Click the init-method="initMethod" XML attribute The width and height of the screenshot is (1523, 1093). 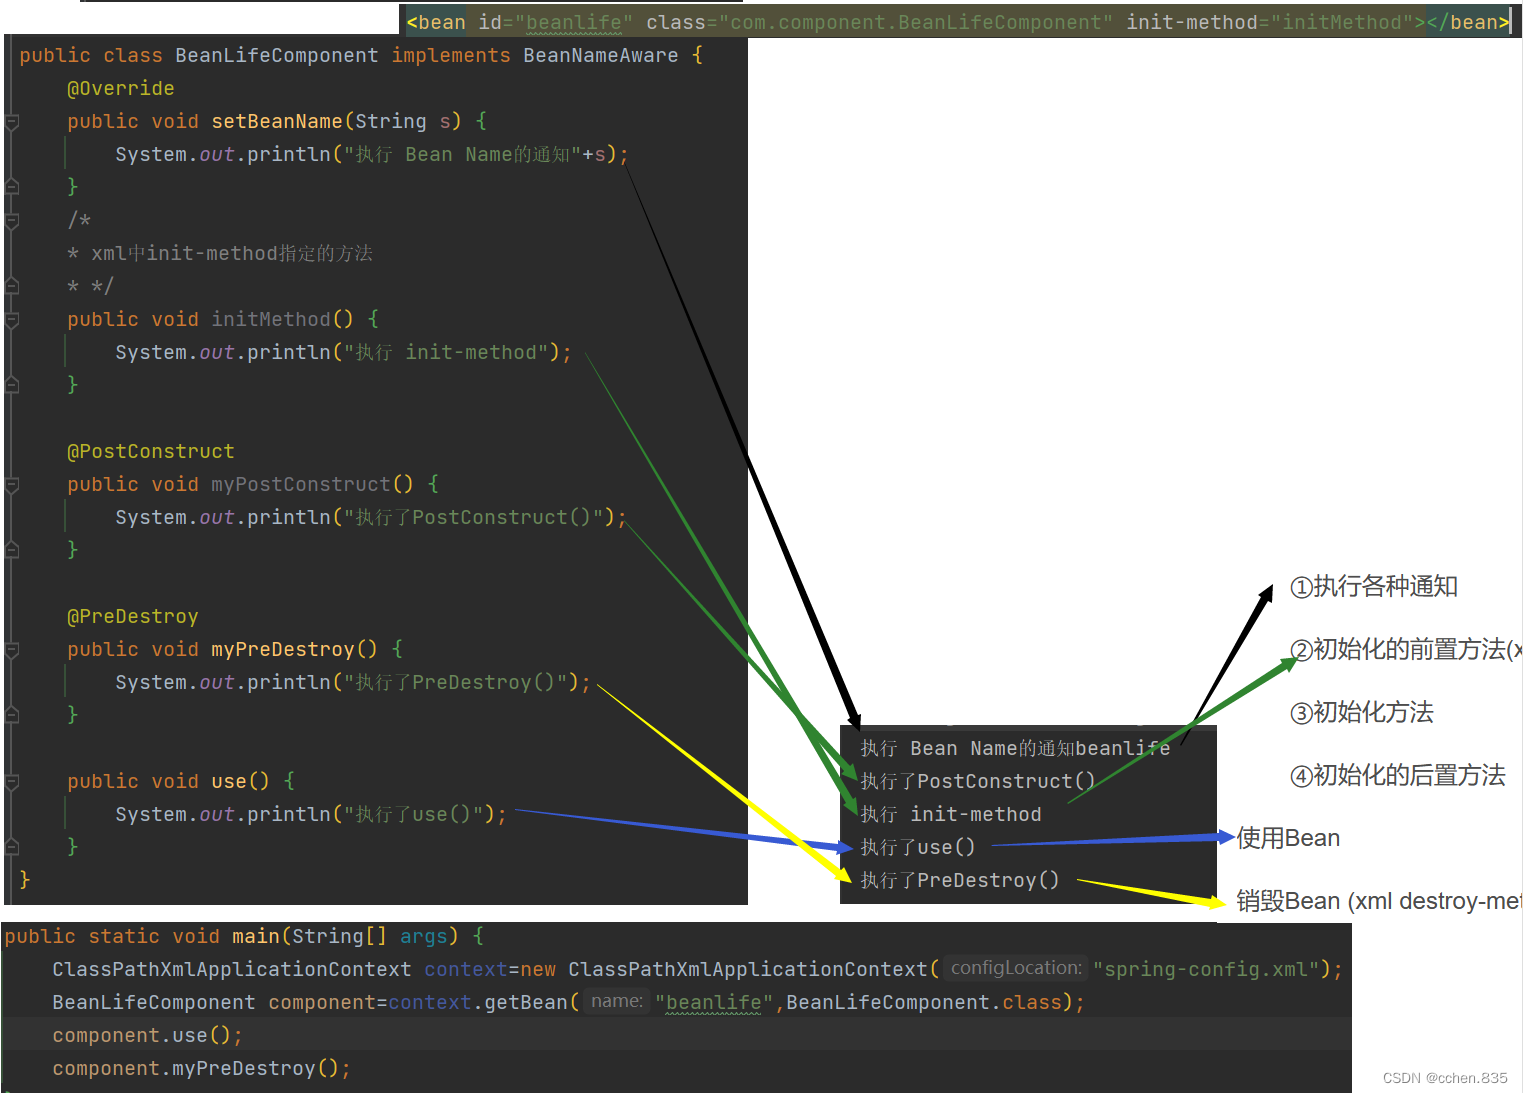tap(1270, 23)
